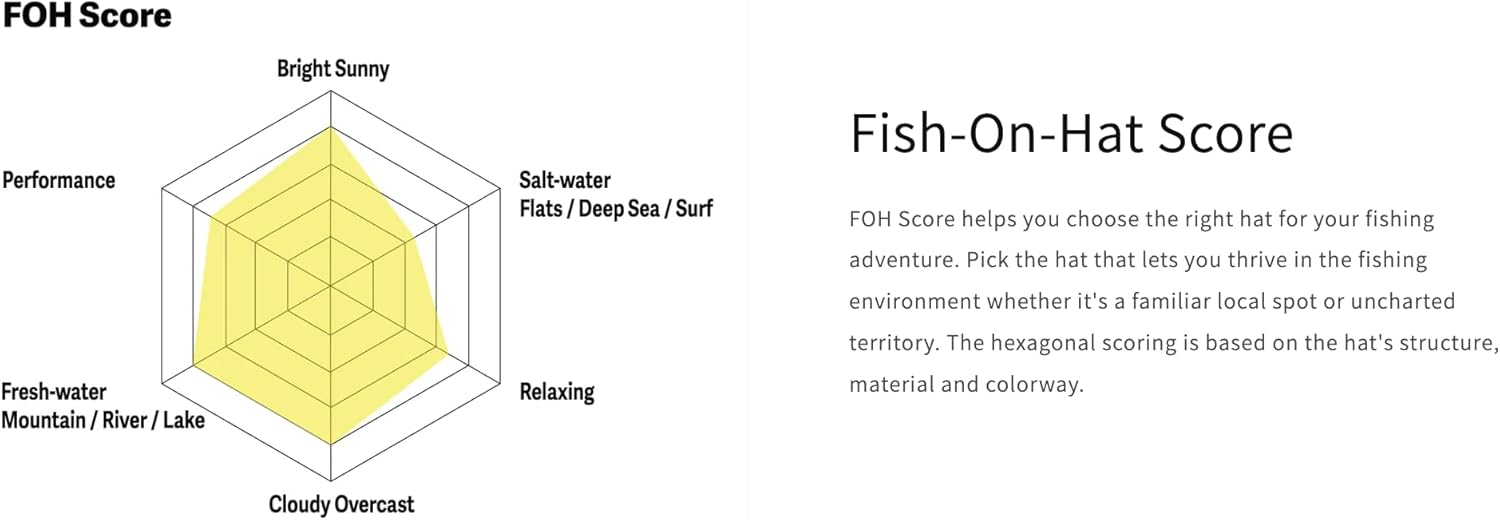Image resolution: width=1500 pixels, height=520 pixels.
Task: Click the Relaxing axis label
Action: (x=557, y=392)
